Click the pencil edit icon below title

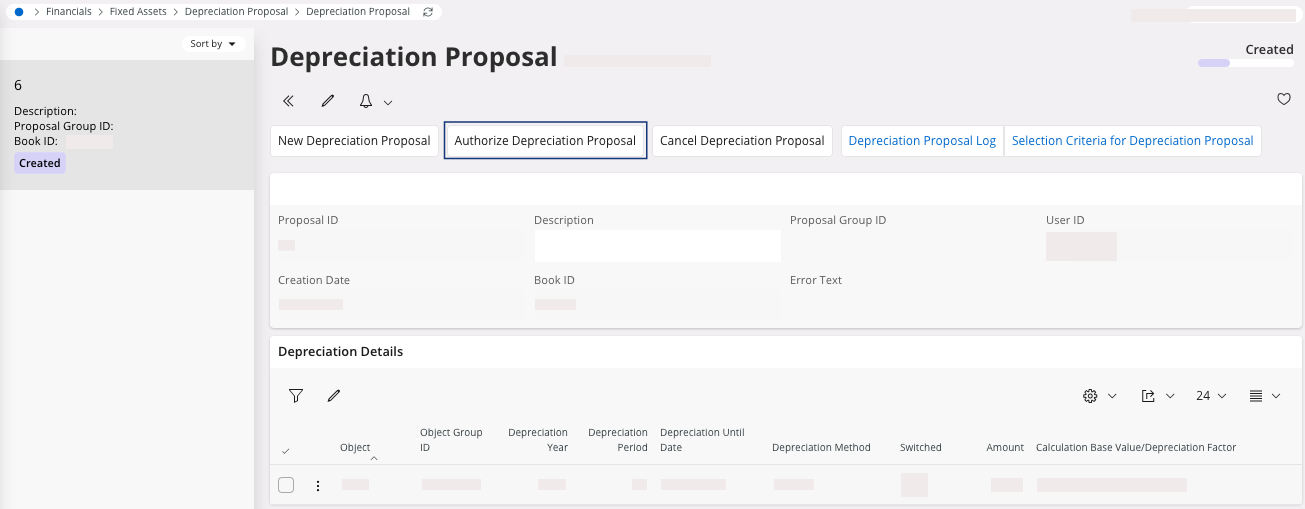[327, 101]
